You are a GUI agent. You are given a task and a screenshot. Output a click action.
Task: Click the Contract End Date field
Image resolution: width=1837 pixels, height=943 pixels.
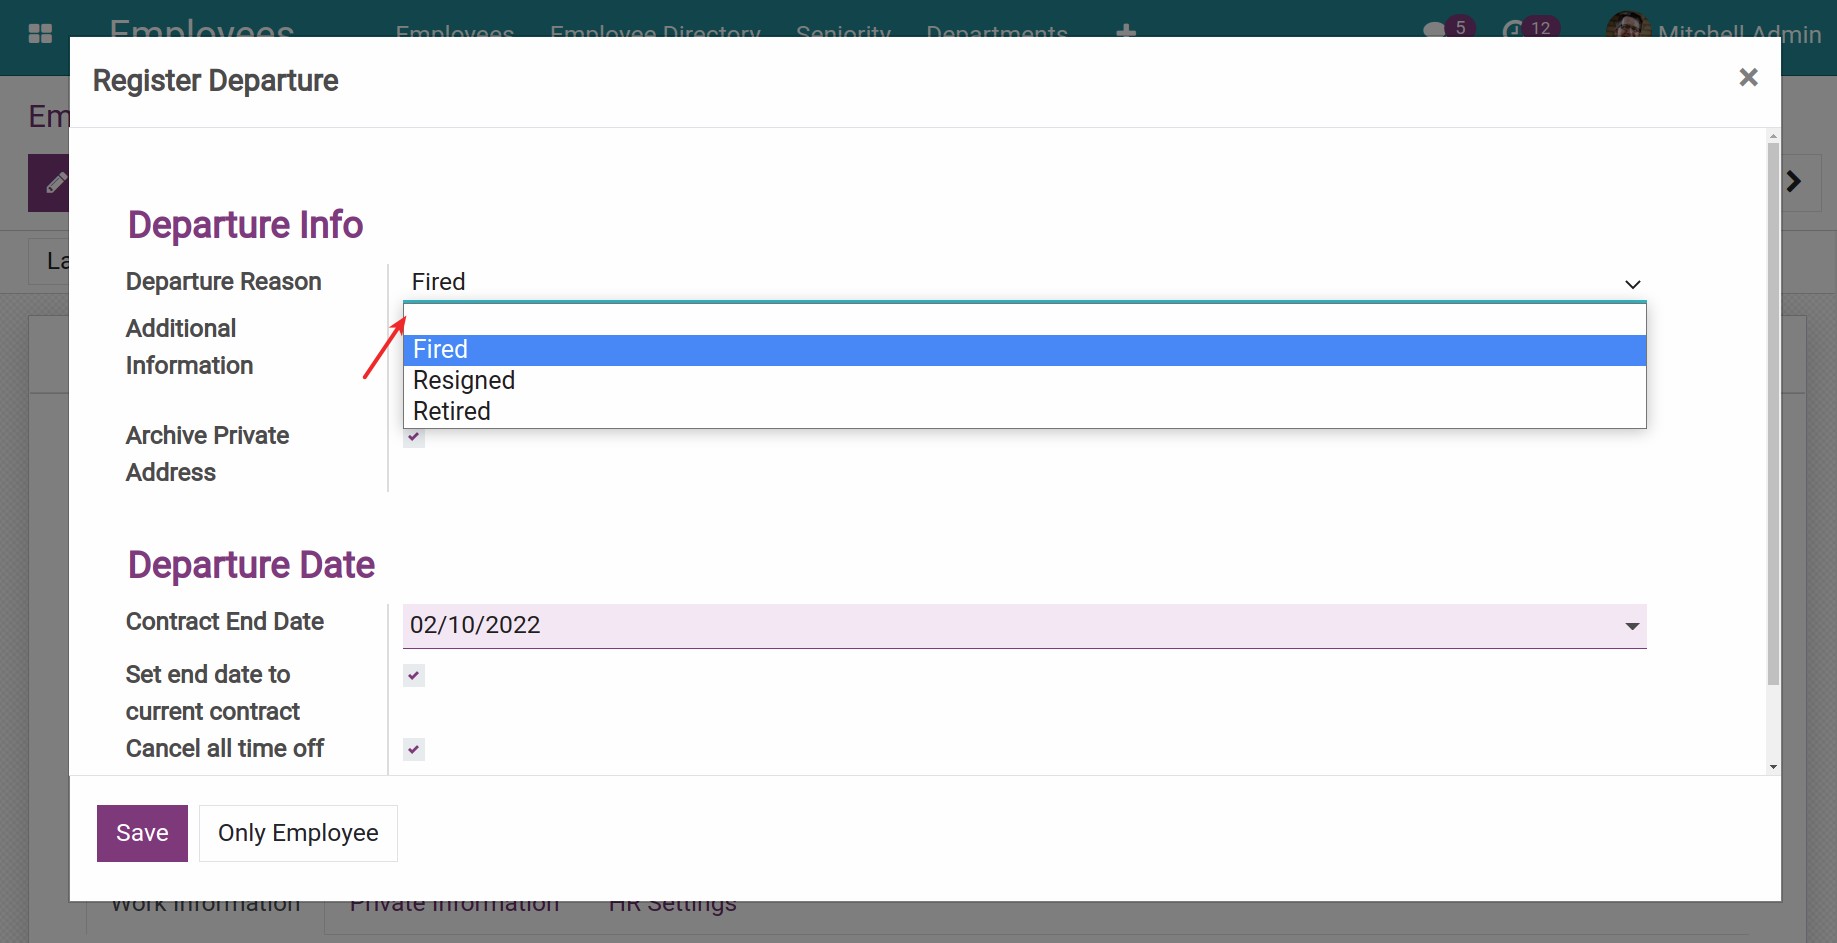1000,626
